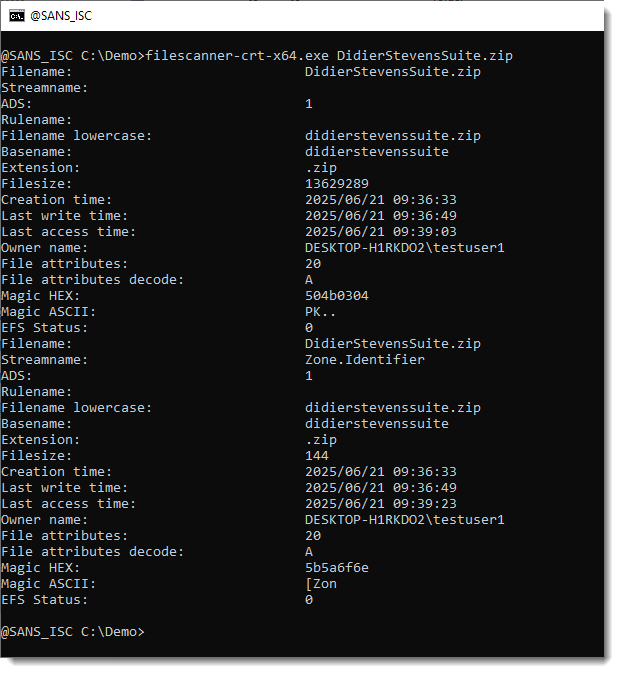Click the last EFS Status label
Image resolution: width=619 pixels, height=673 pixels.
click(x=44, y=600)
